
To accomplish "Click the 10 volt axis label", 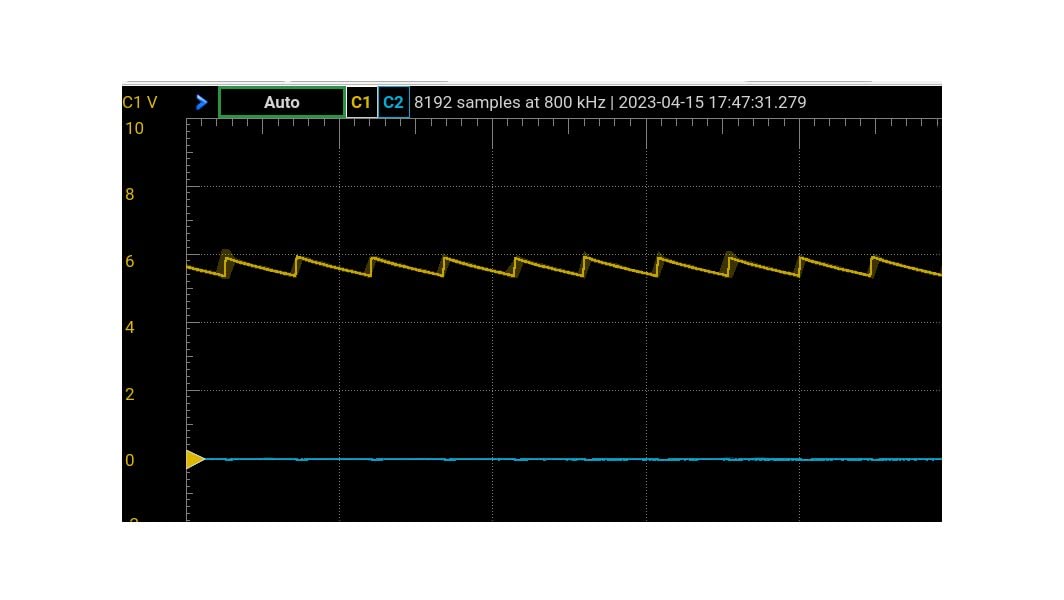I will (134, 128).
